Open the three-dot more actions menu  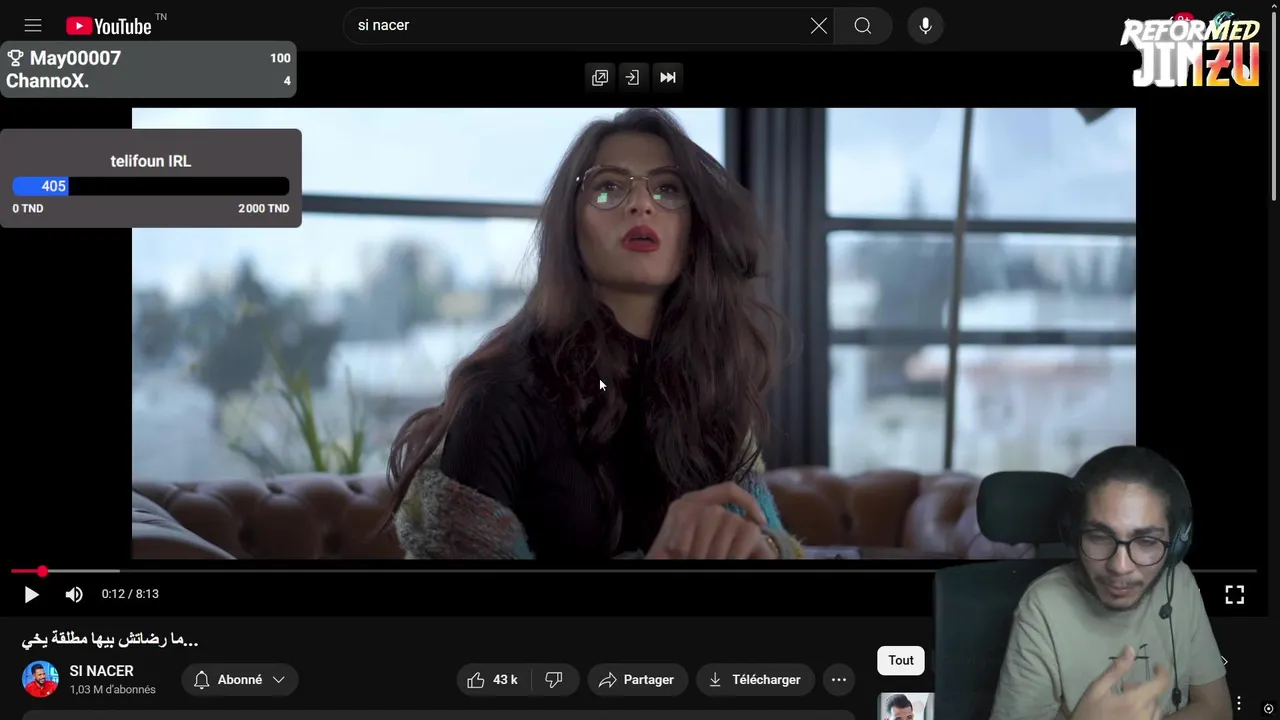[839, 680]
